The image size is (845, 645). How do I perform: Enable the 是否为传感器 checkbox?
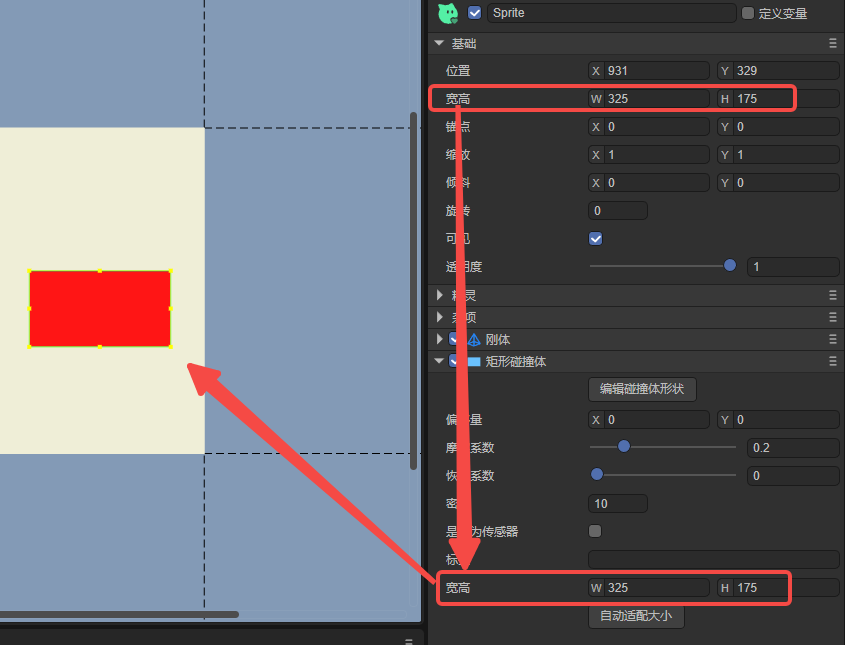(x=596, y=531)
